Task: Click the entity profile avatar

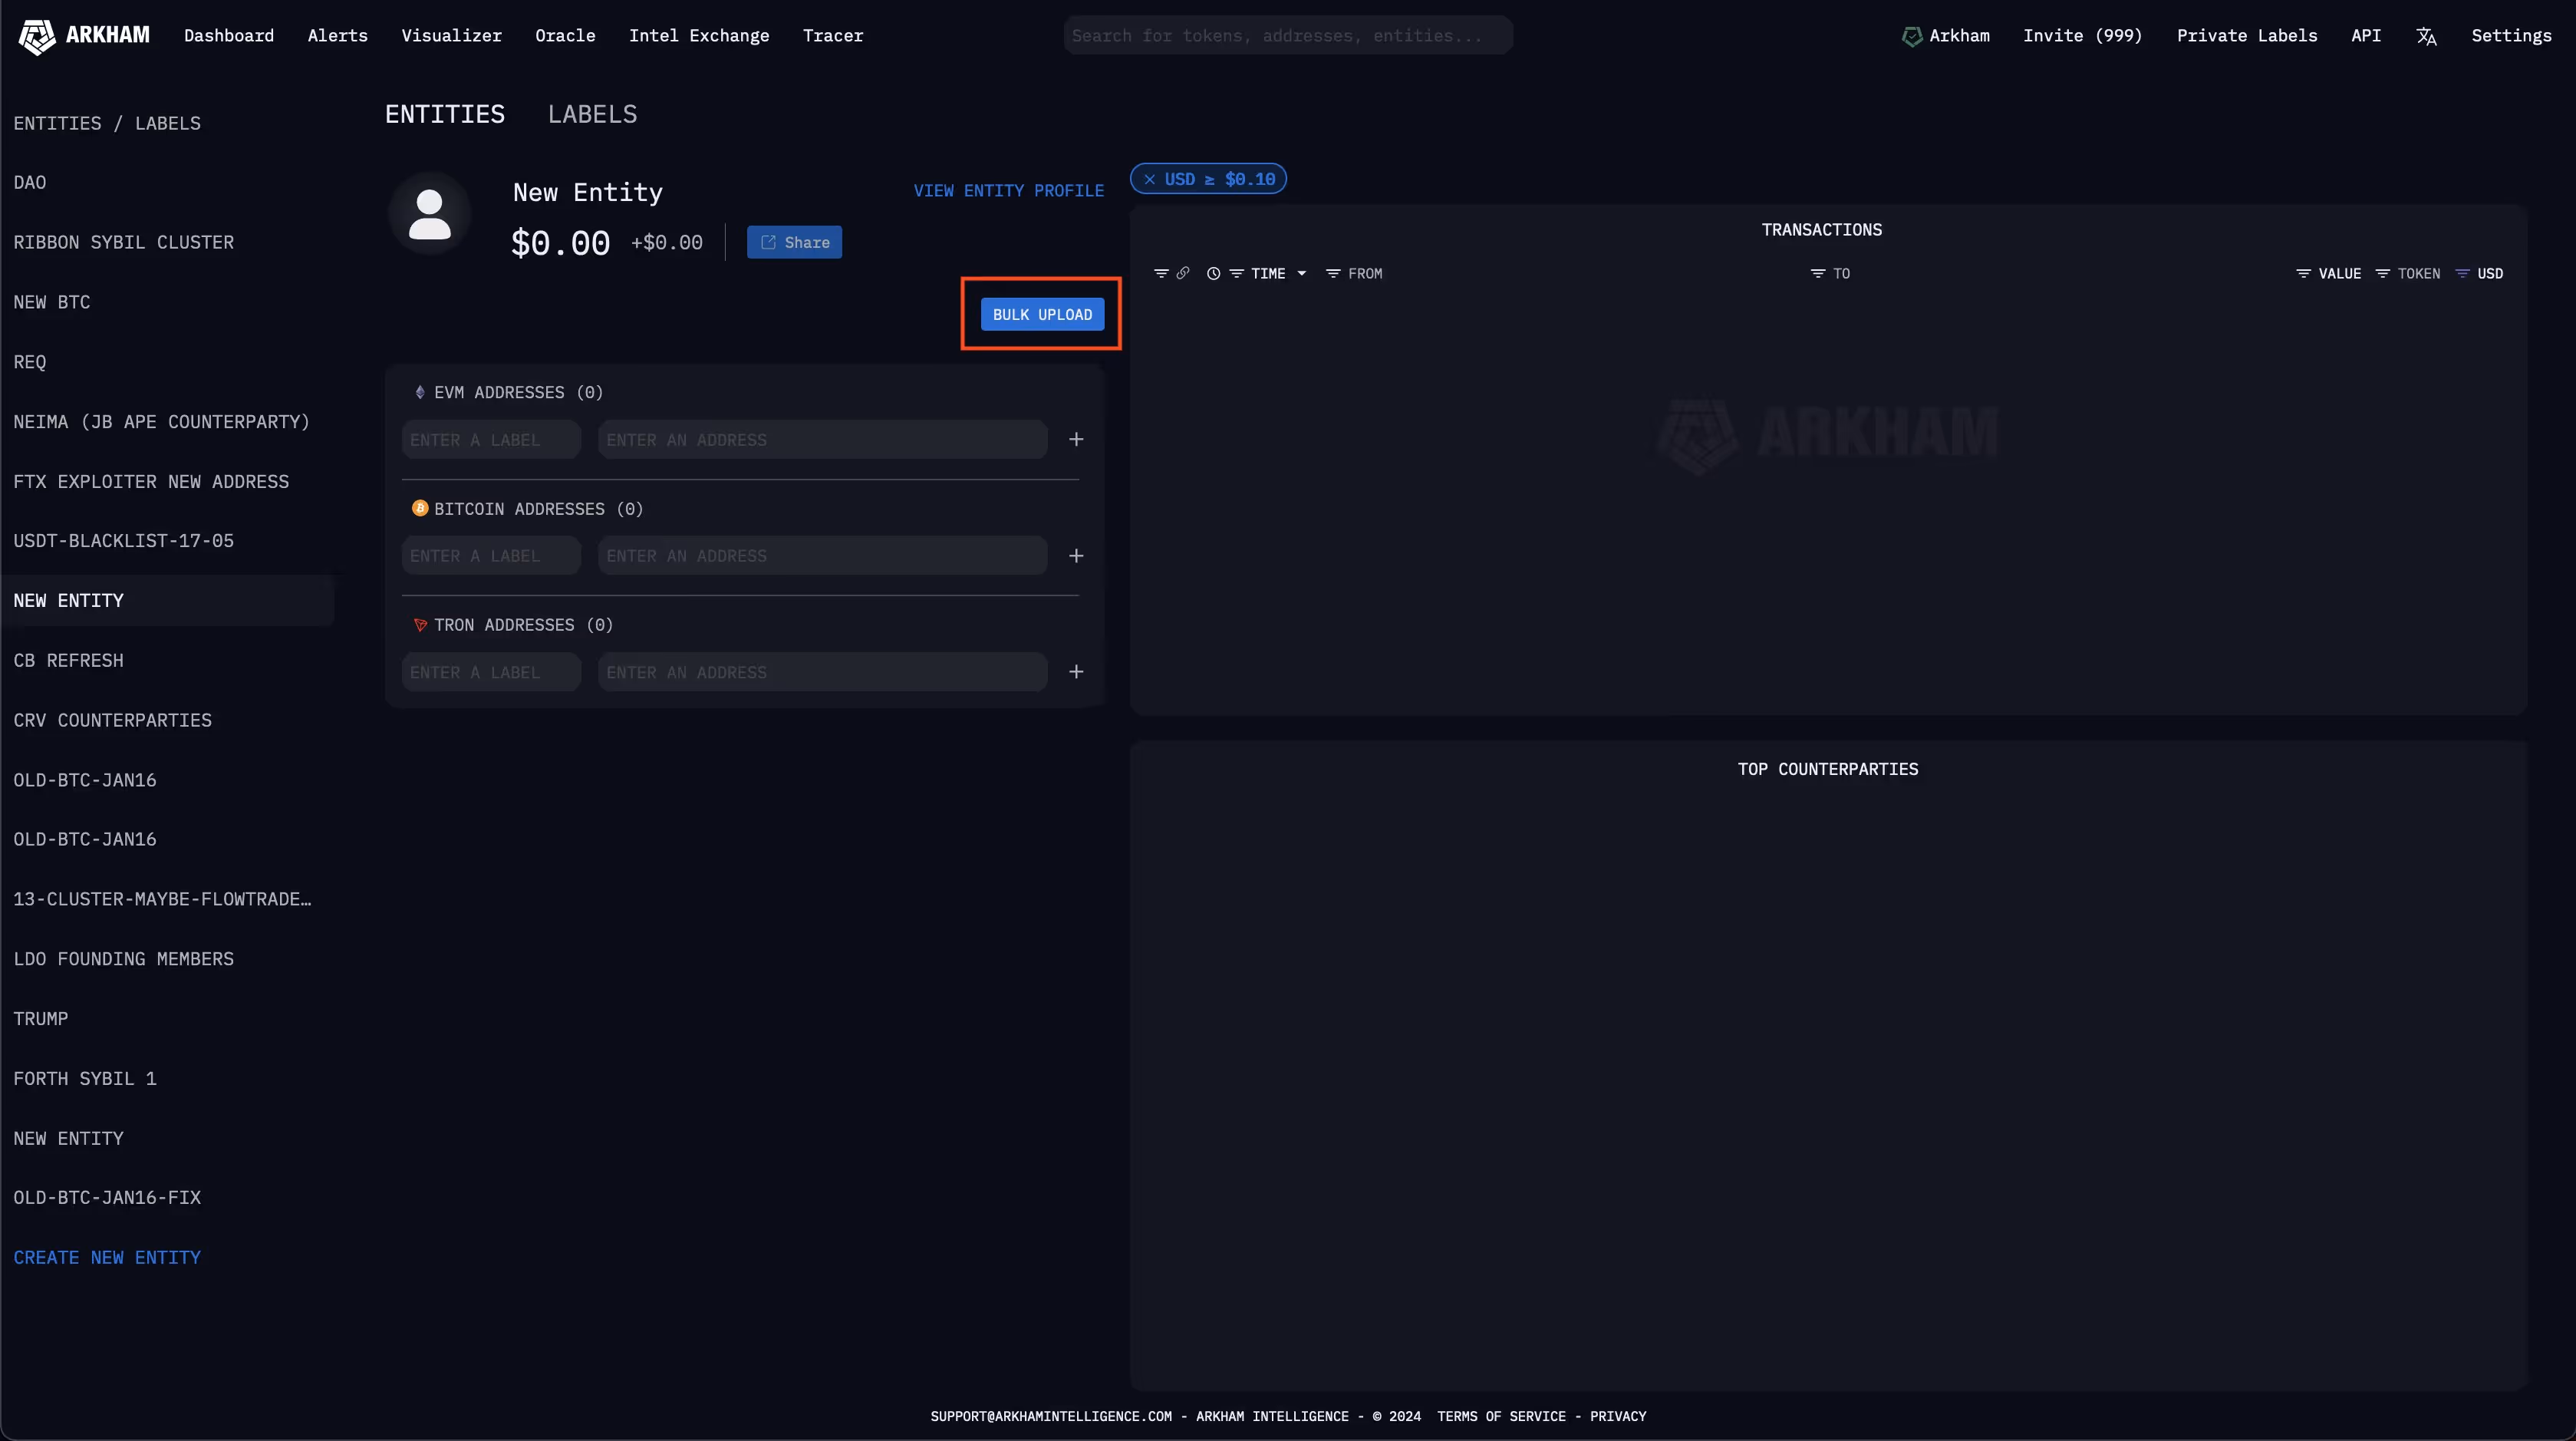Action: 430,213
